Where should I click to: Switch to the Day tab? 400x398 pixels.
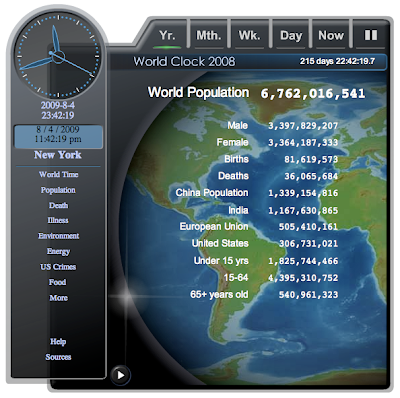291,35
